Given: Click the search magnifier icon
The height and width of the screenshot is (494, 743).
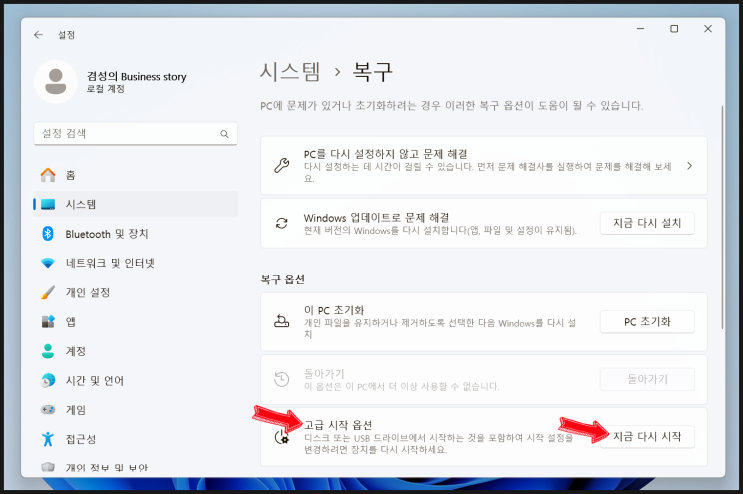Looking at the screenshot, I should pos(224,134).
